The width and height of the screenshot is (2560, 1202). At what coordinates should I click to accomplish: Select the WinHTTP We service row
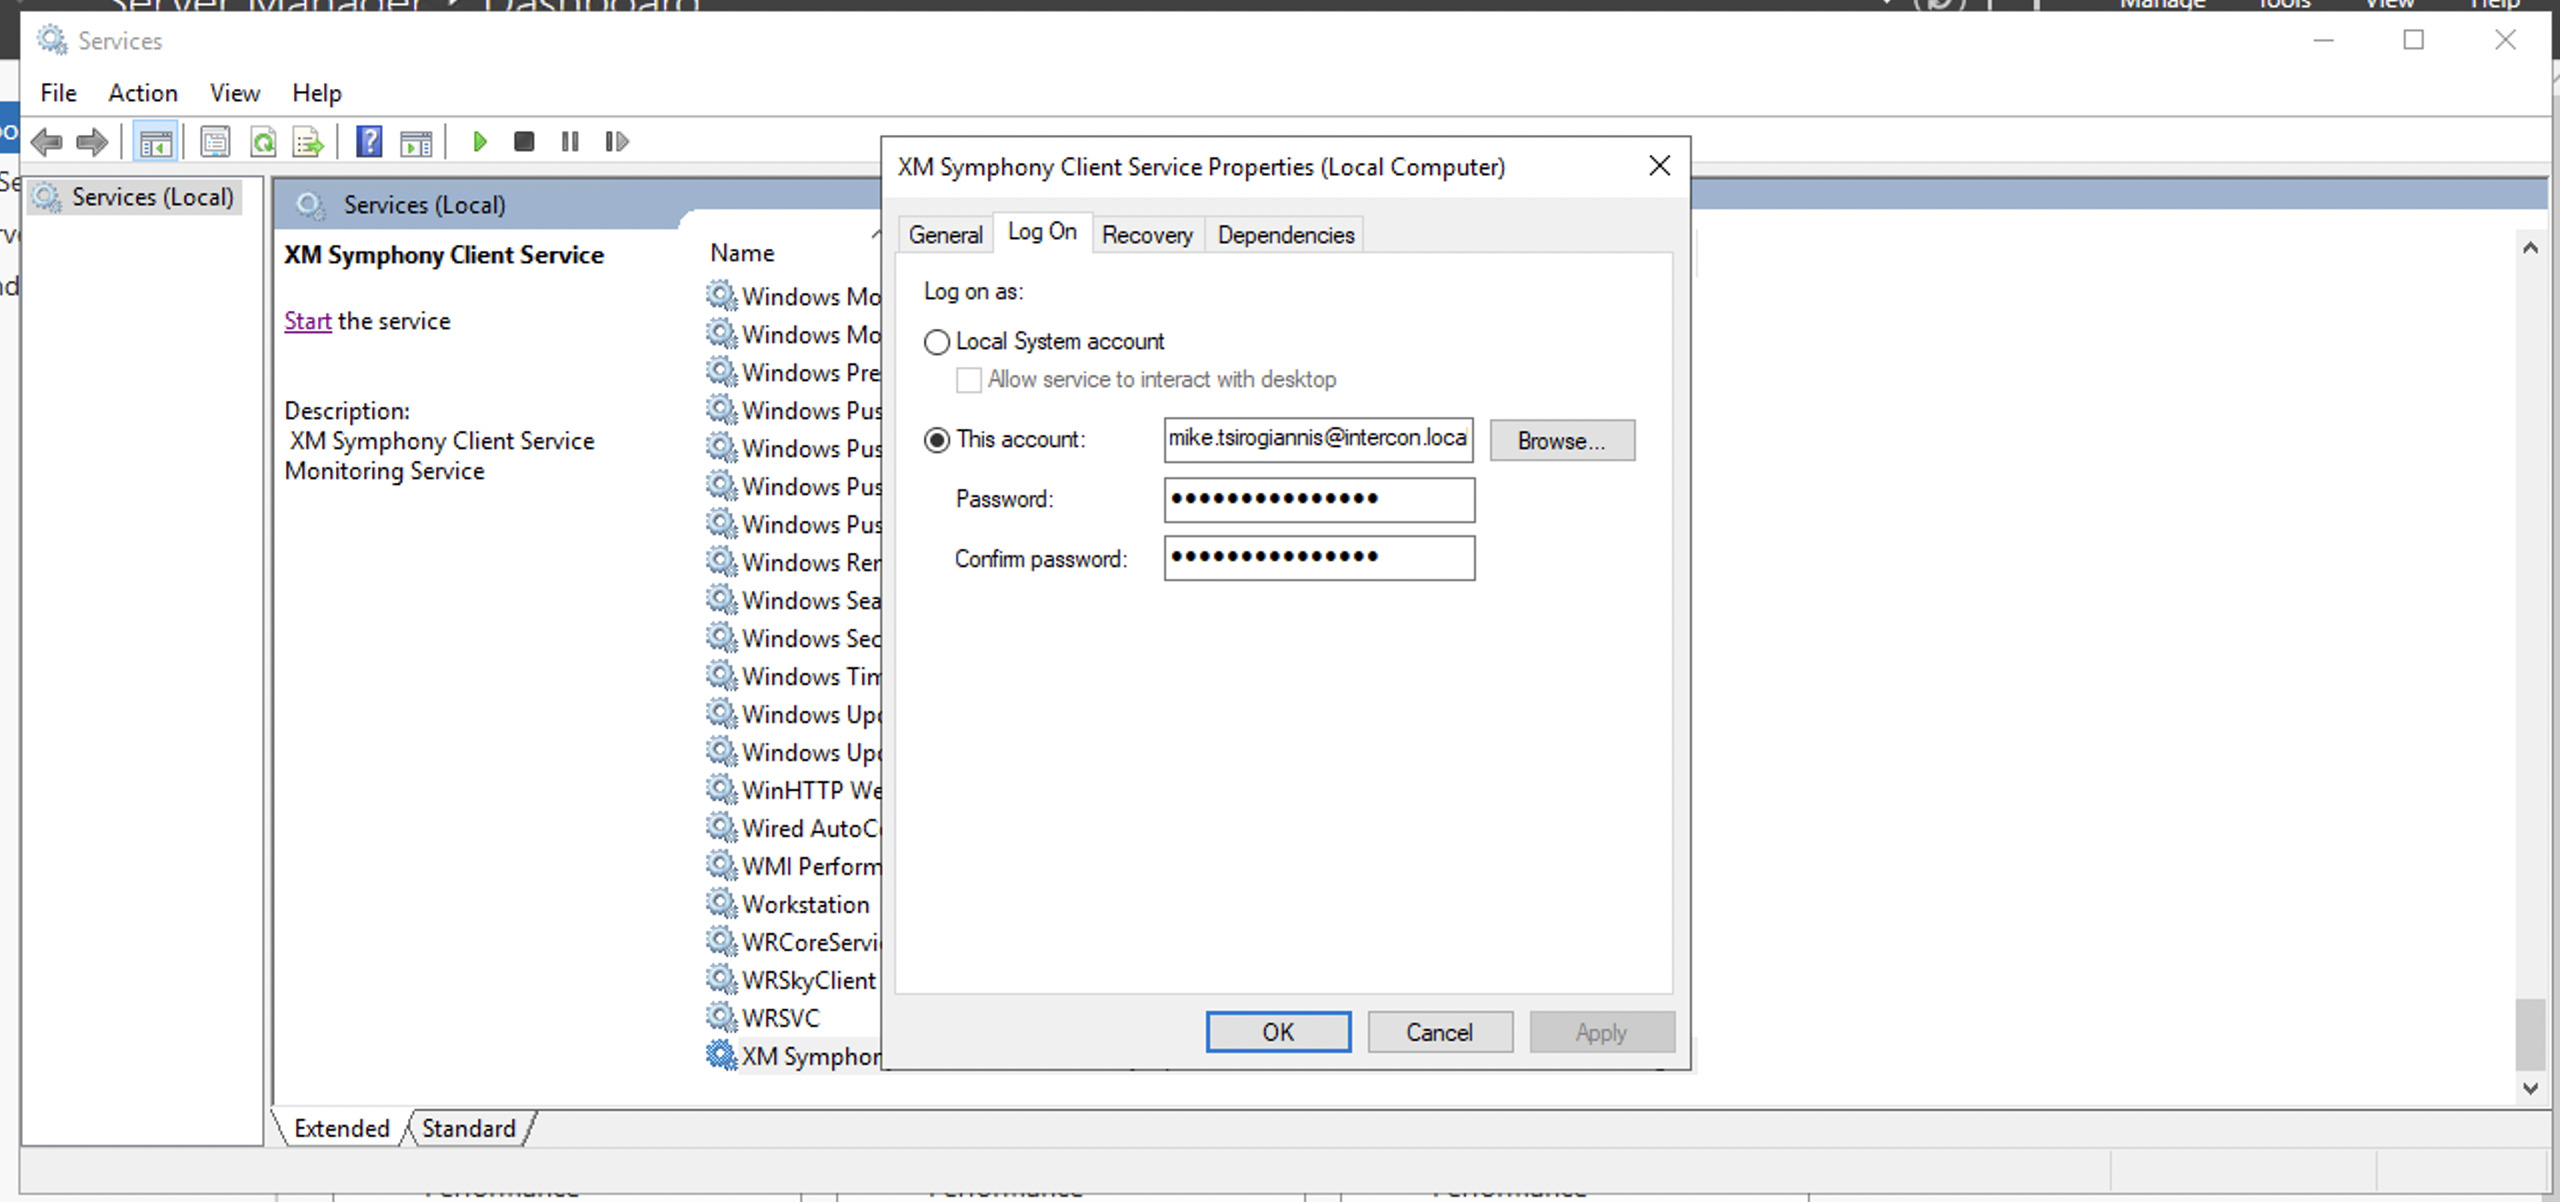pyautogui.click(x=793, y=790)
